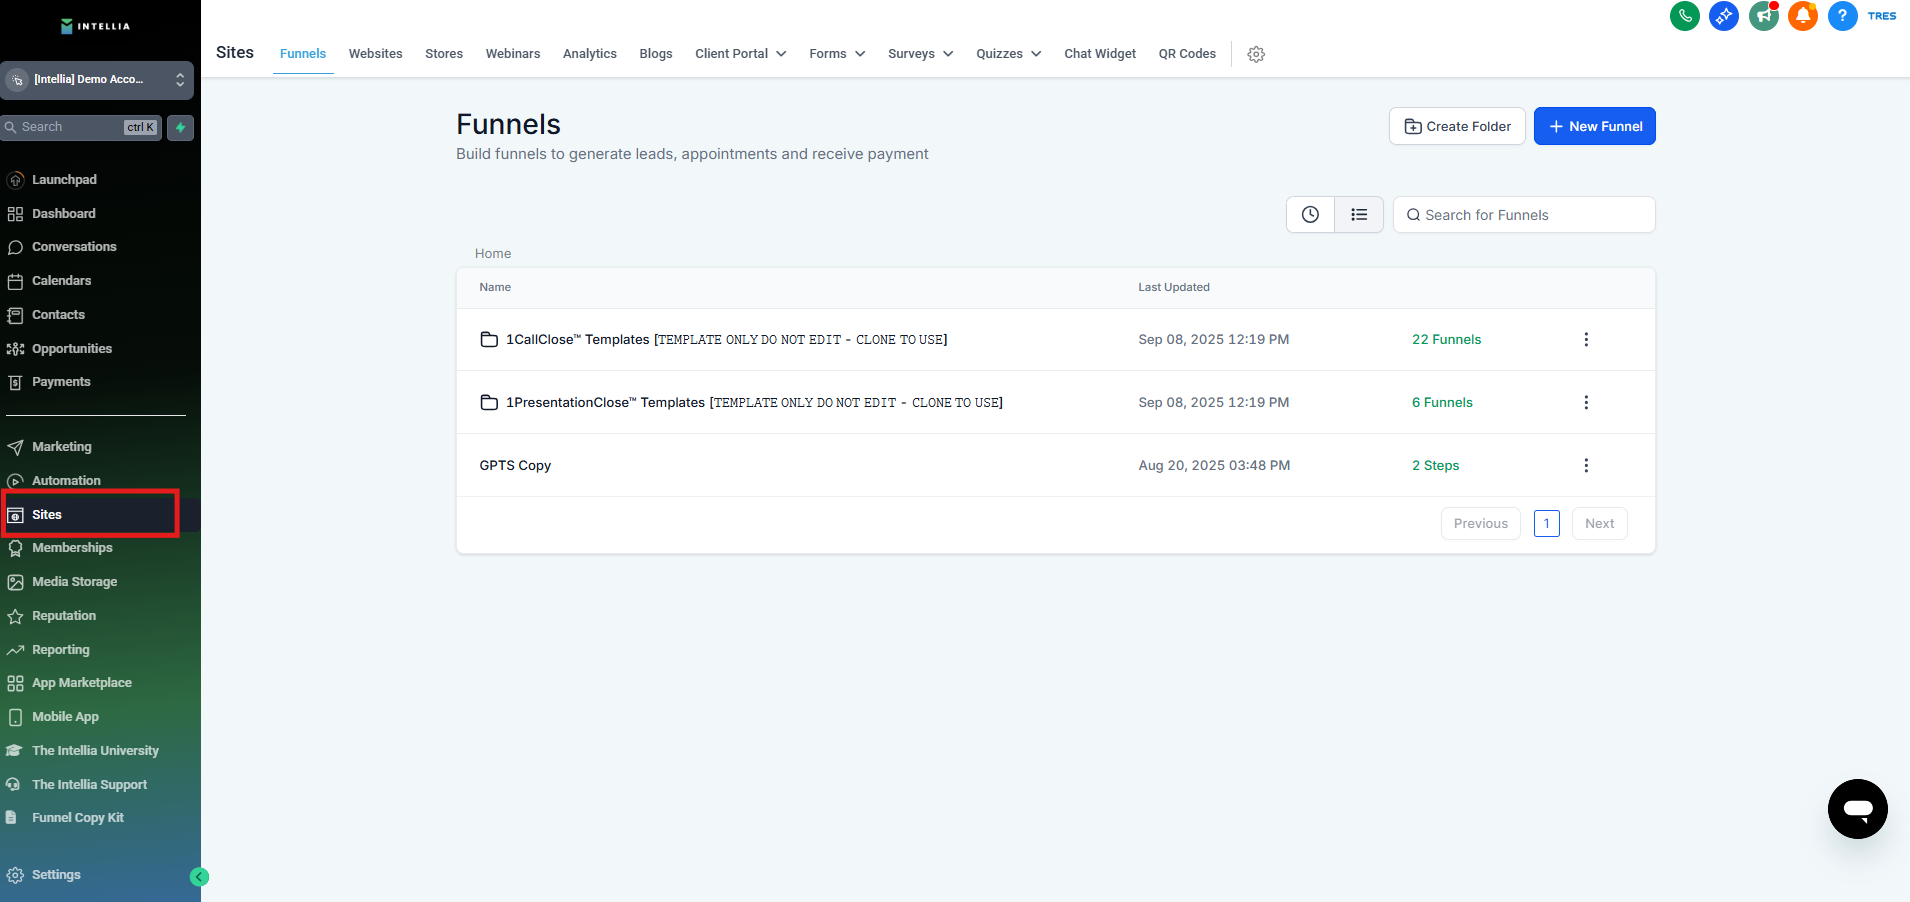This screenshot has height=902, width=1910.
Task: Click the green phone dialer icon
Action: (x=1685, y=16)
